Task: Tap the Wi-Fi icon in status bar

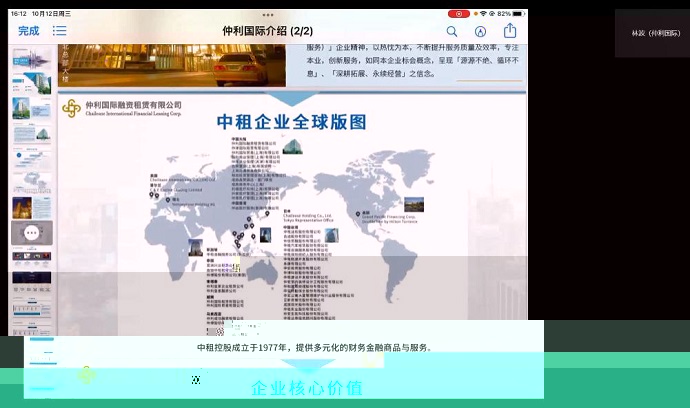Action: (483, 14)
